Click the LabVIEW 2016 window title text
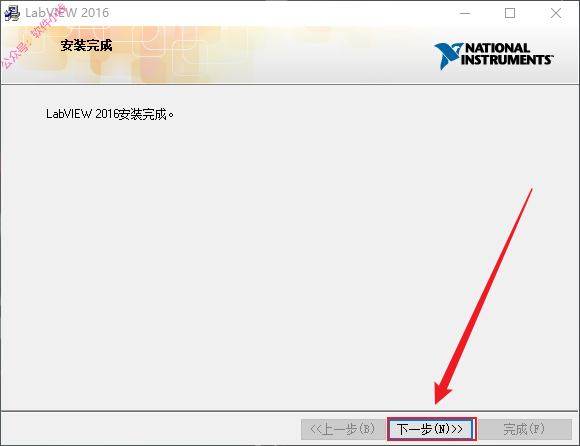Screen dimensions: 580x446 click(67, 13)
